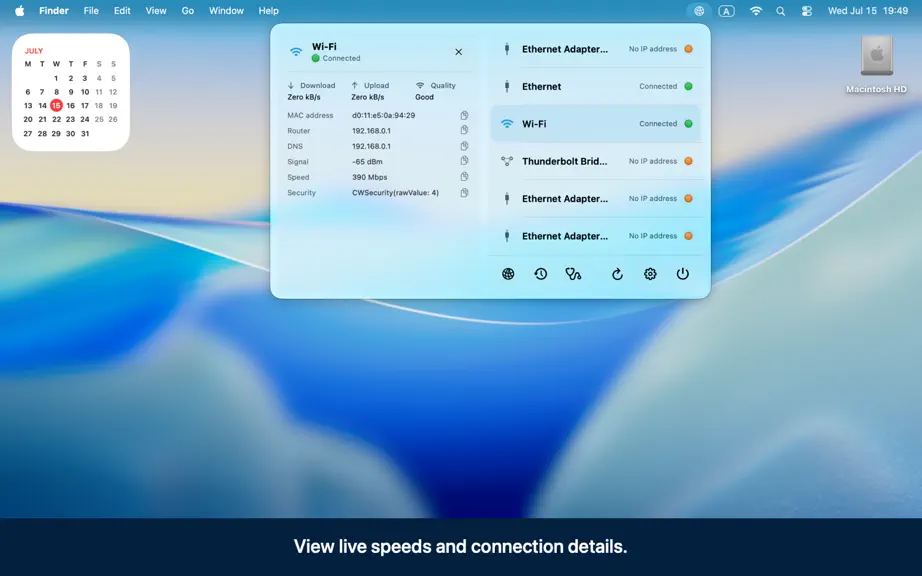Click today's date 15 in calendar widget
Screen dimensions: 922x576
[x=56, y=105]
